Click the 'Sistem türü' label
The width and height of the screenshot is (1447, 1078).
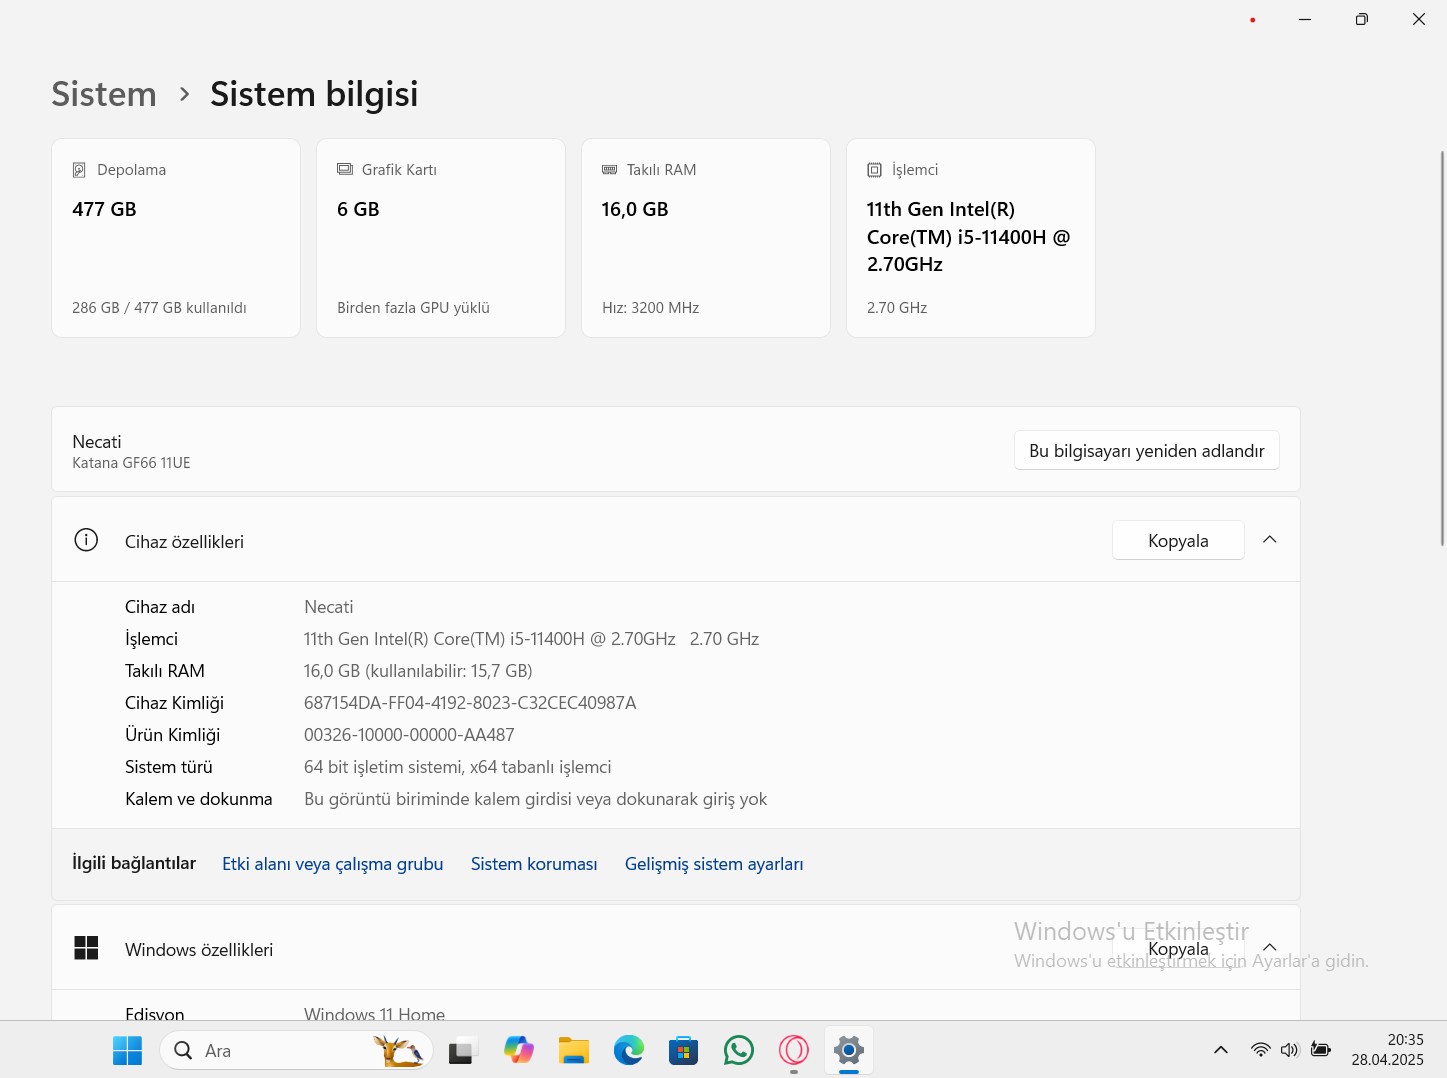(169, 767)
